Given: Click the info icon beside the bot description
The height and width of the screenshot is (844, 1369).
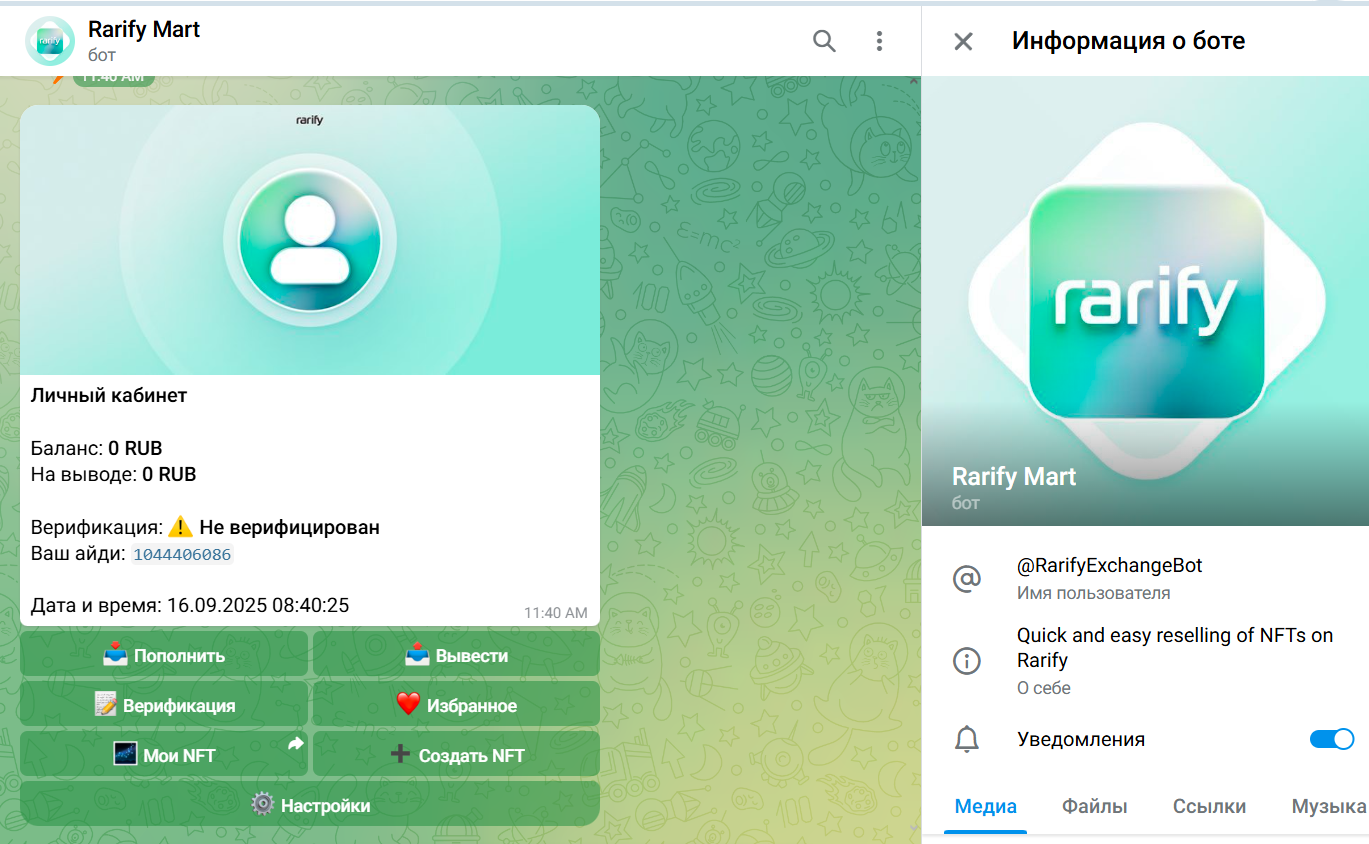Looking at the screenshot, I should (966, 661).
